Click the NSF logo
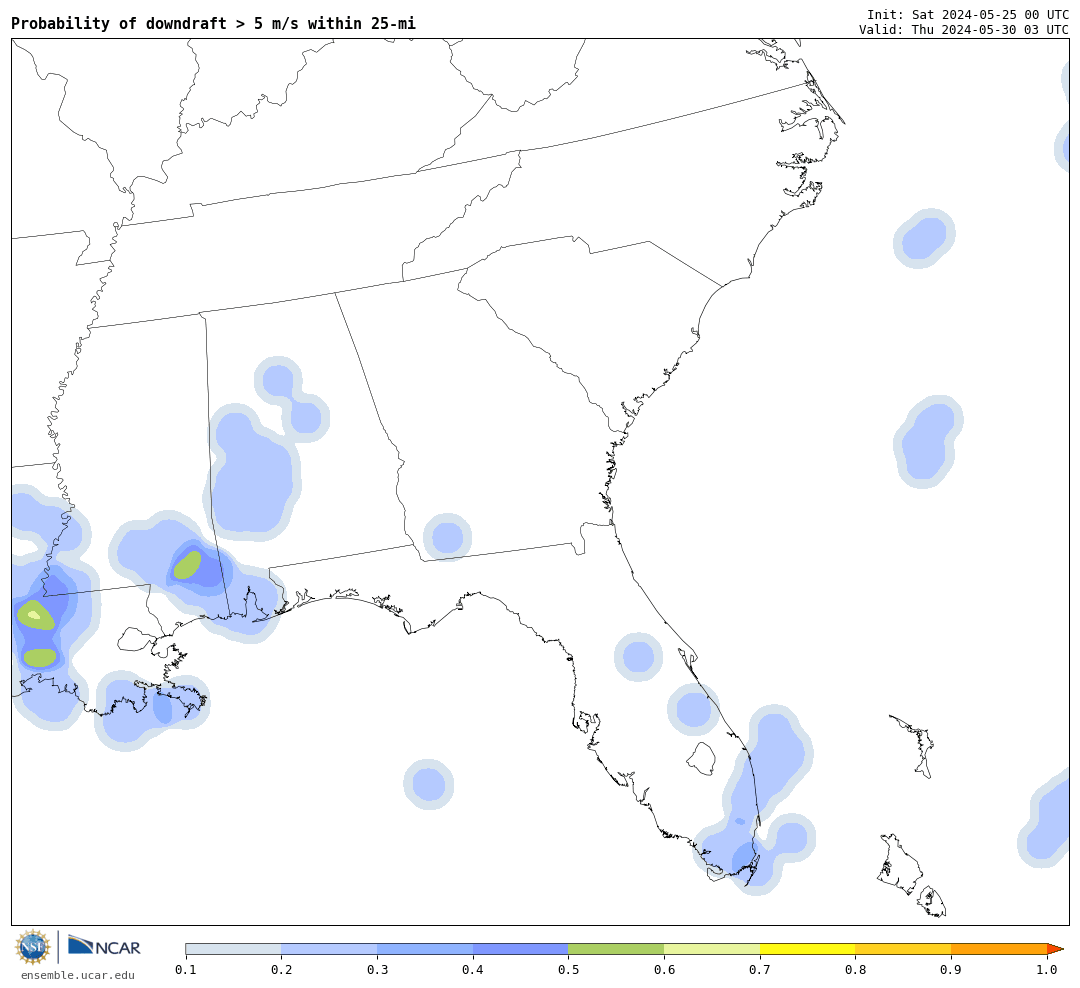Image resolution: width=1080 pixels, height=988 pixels. point(33,947)
